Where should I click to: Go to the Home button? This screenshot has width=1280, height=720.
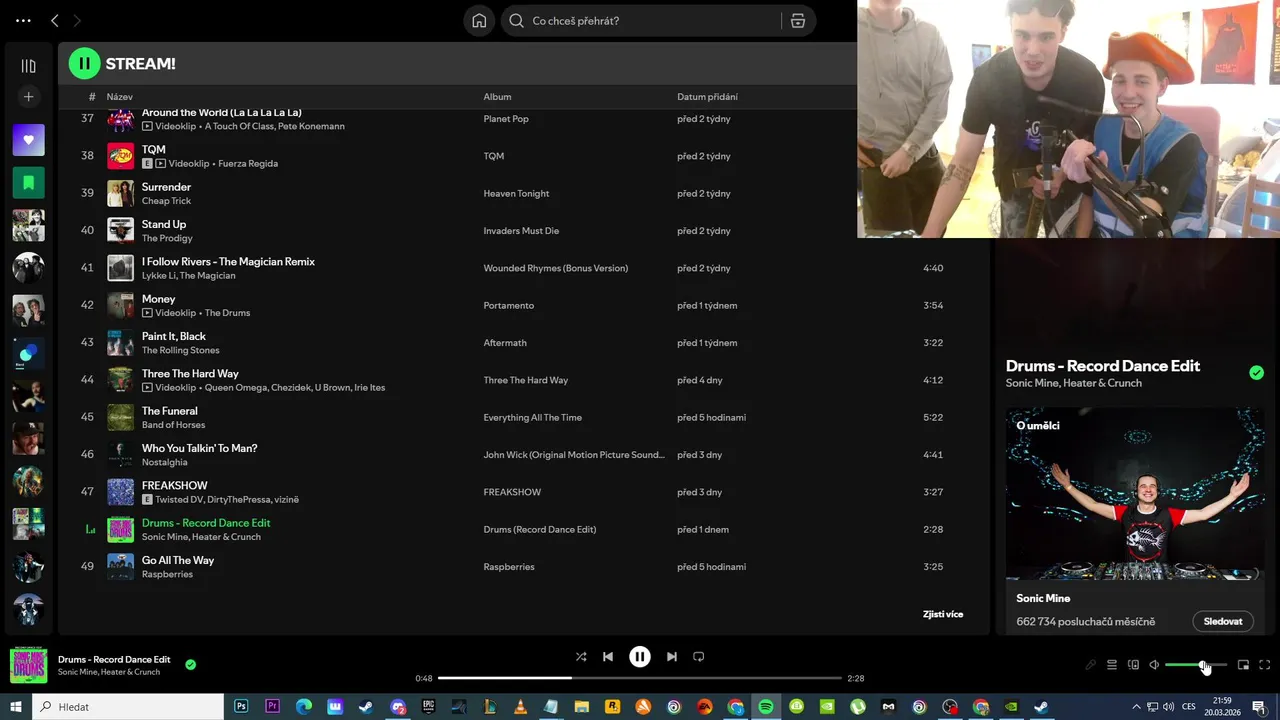479,21
